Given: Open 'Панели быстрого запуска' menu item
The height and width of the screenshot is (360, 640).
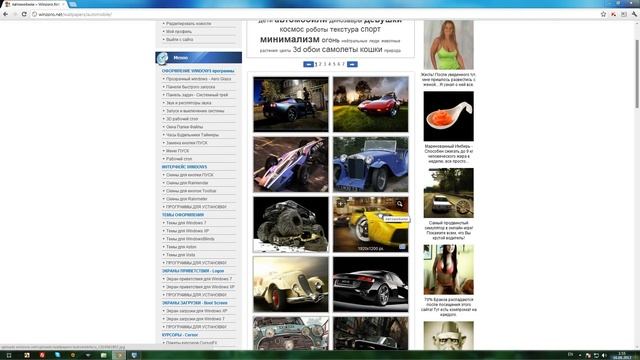Looking at the screenshot, I should pyautogui.click(x=191, y=87).
